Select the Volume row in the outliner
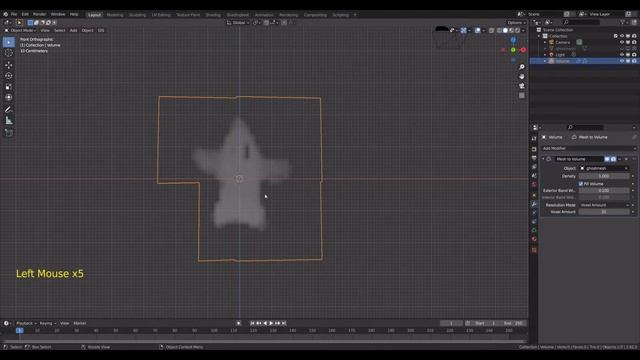Viewport: 640px width, 360px height. pyautogui.click(x=584, y=61)
